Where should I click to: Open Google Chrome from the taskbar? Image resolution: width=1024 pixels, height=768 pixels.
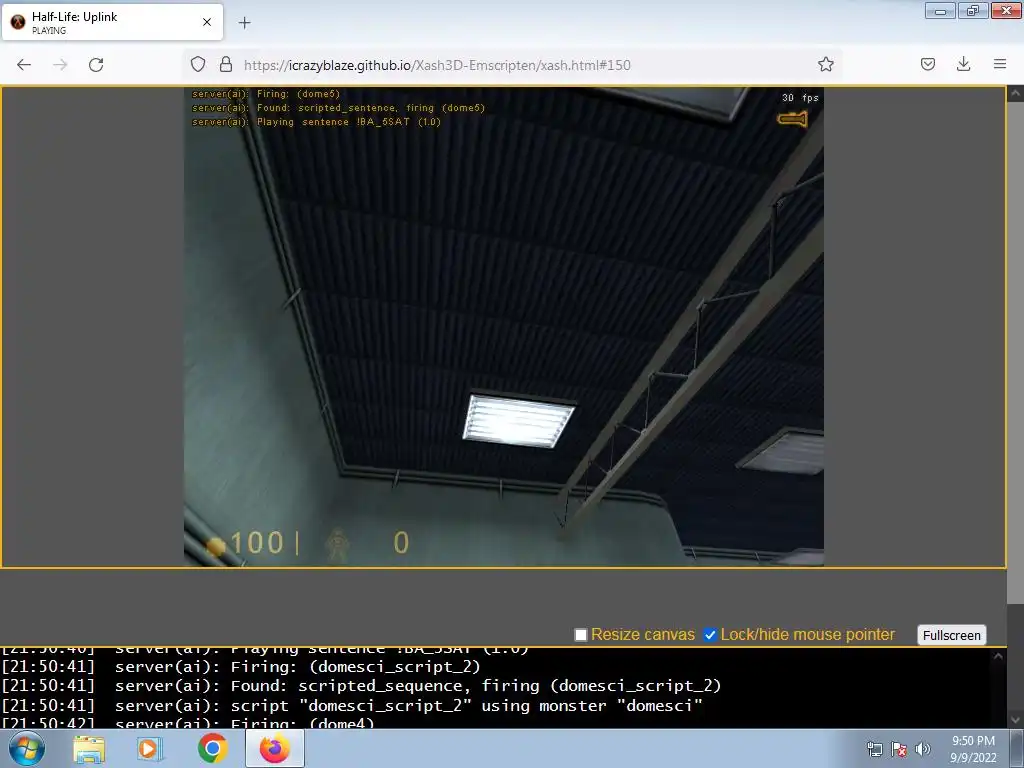point(212,748)
